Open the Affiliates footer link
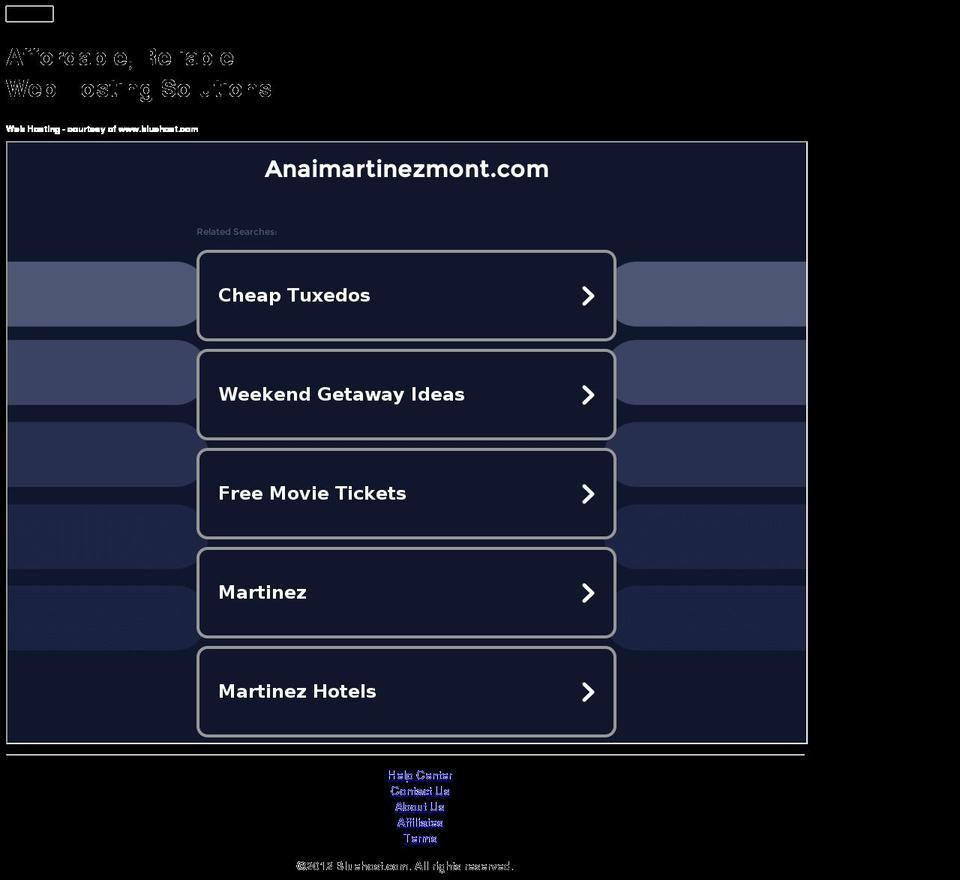The image size is (960, 880). tap(420, 822)
